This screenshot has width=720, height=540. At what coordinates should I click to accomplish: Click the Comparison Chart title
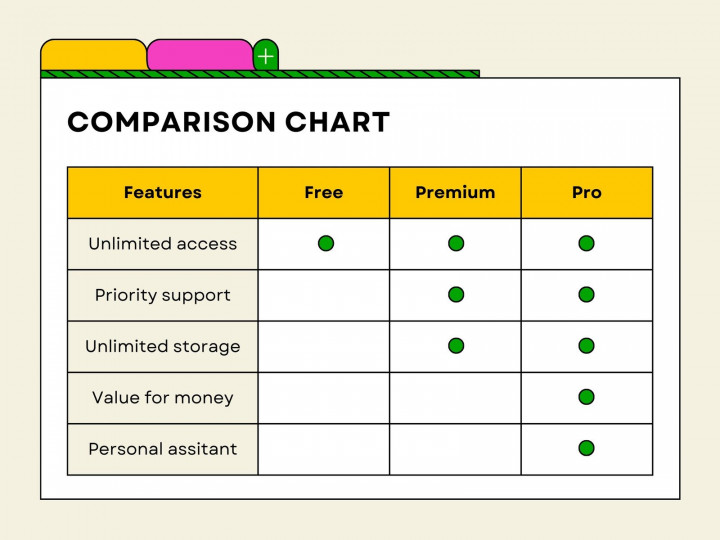pyautogui.click(x=228, y=122)
